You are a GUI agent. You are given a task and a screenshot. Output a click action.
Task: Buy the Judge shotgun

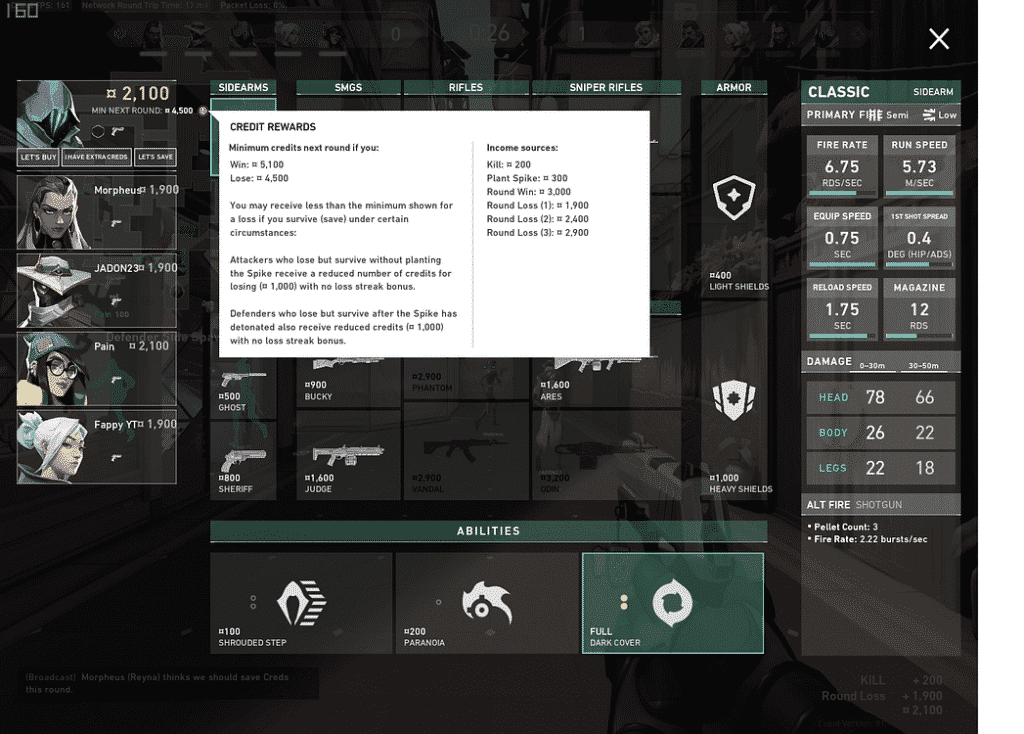point(348,456)
